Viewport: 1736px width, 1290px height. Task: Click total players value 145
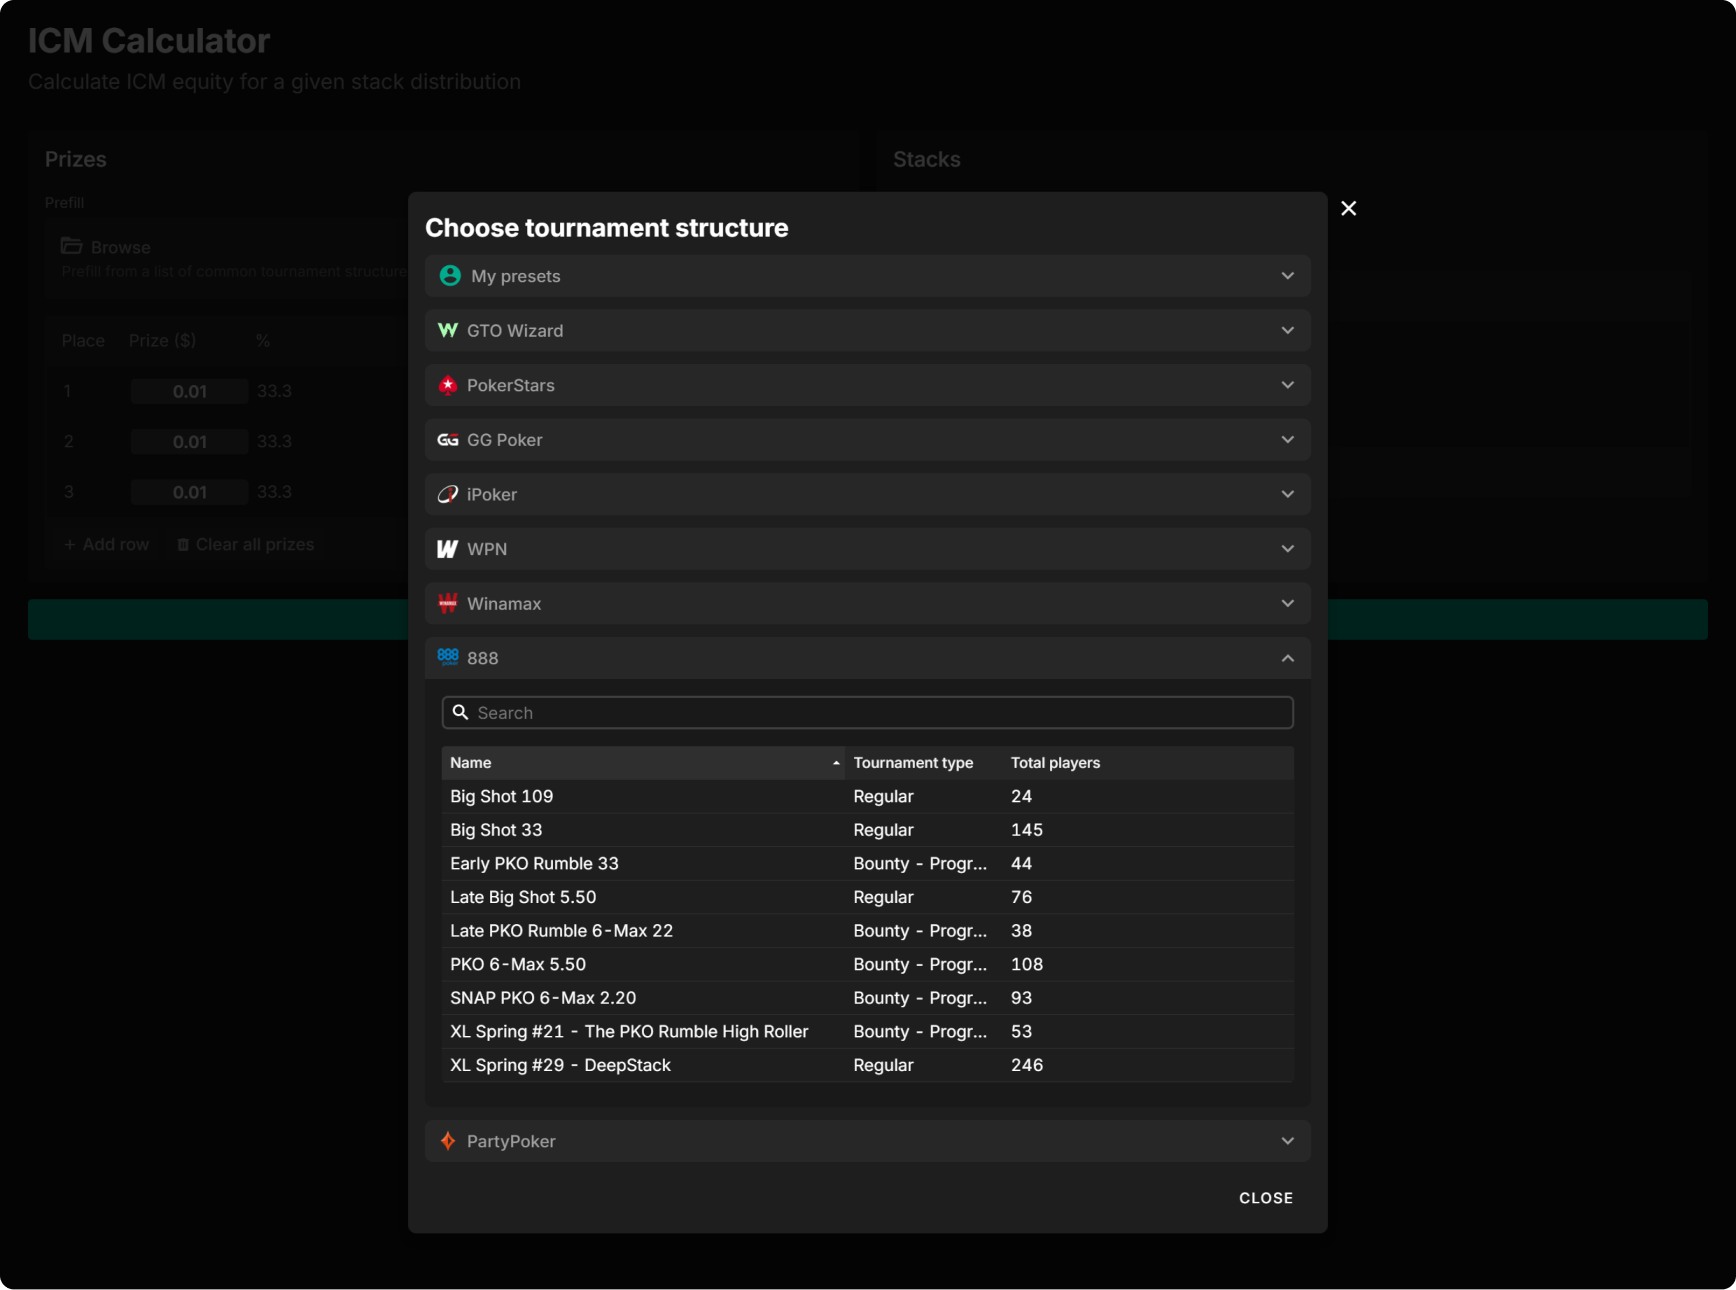pos(1027,830)
